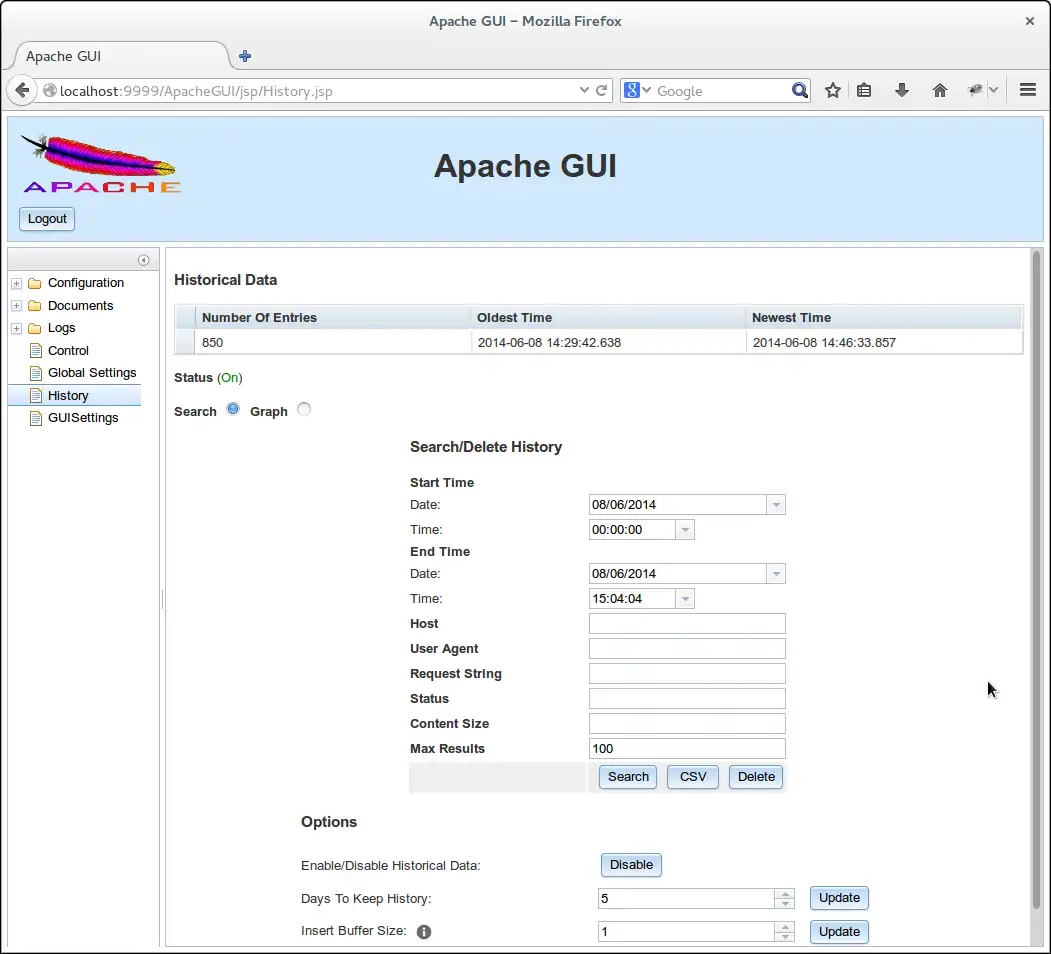
Task: Collapse the left navigation panel arrow
Action: [x=143, y=260]
